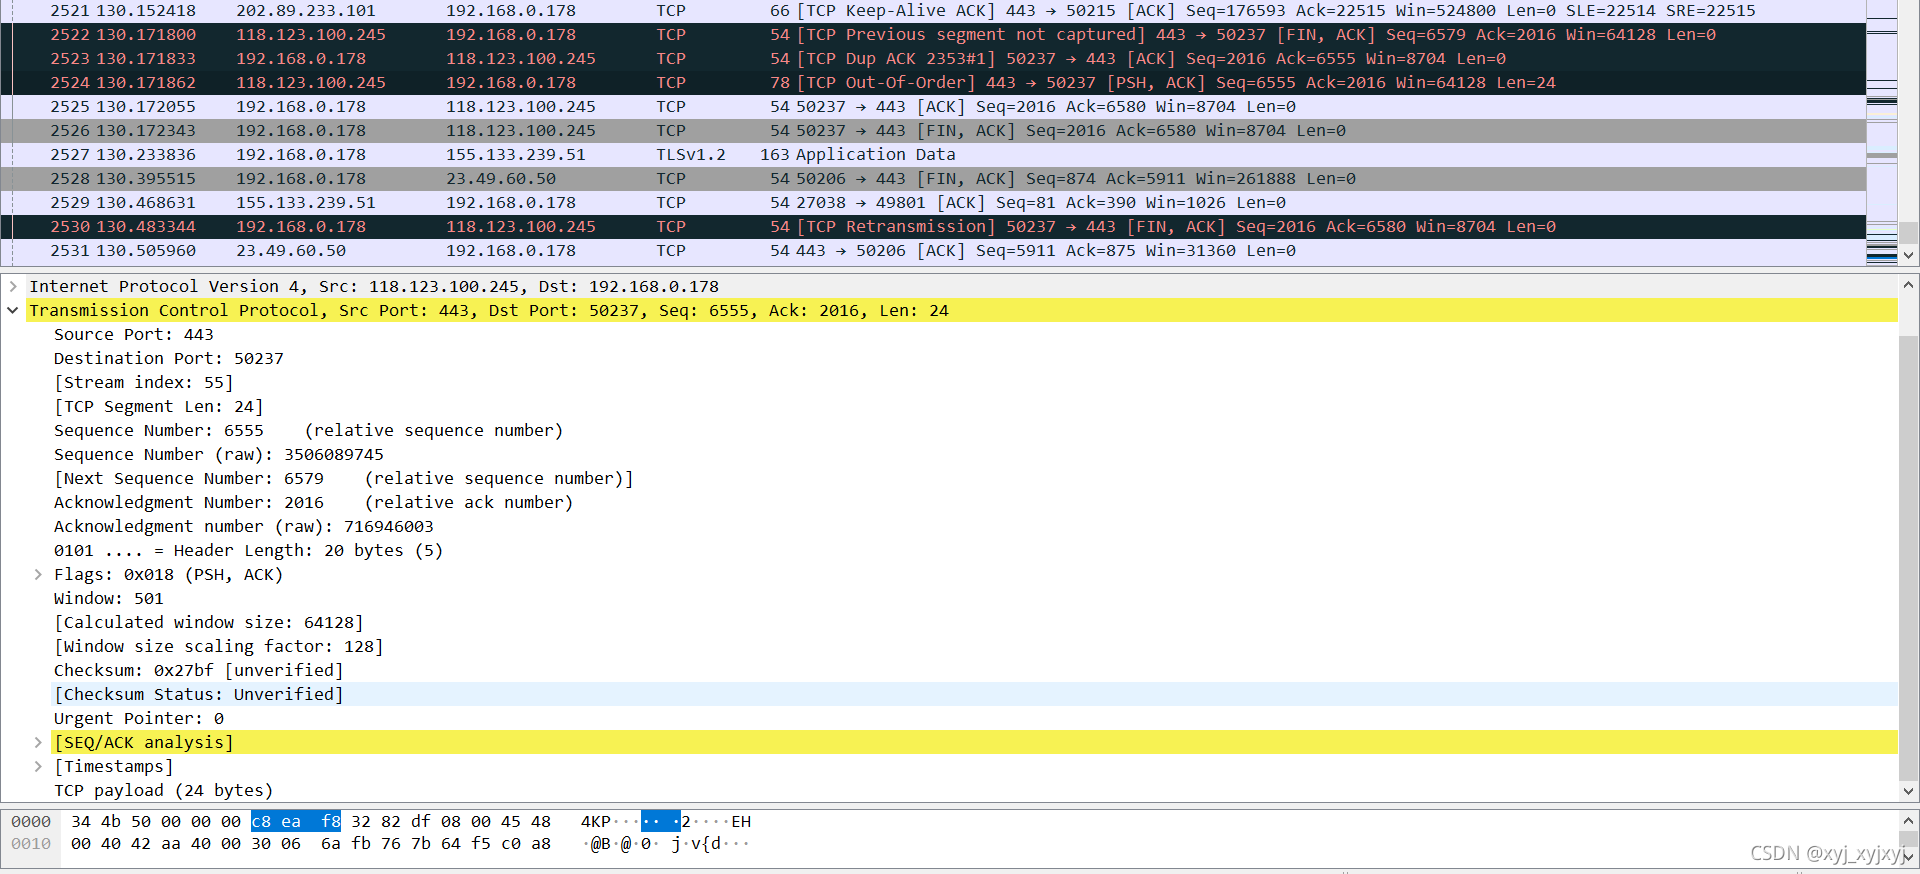Click the packet details vertical scrollbar thumb

tap(1908, 556)
